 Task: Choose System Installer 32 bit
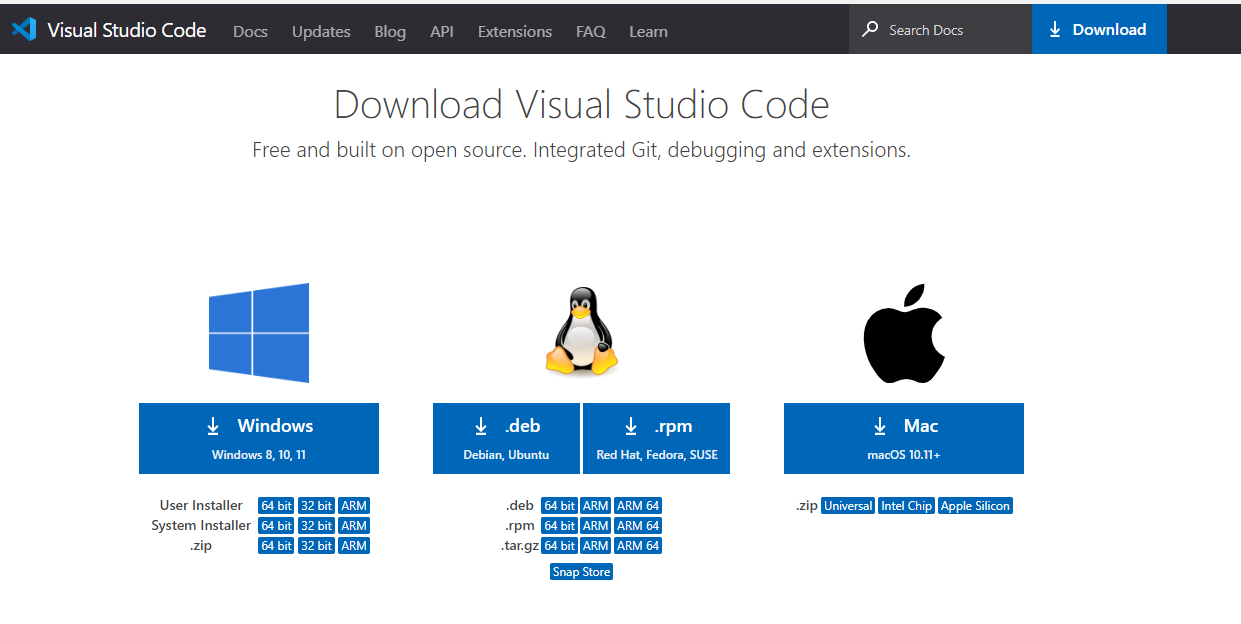tap(316, 526)
